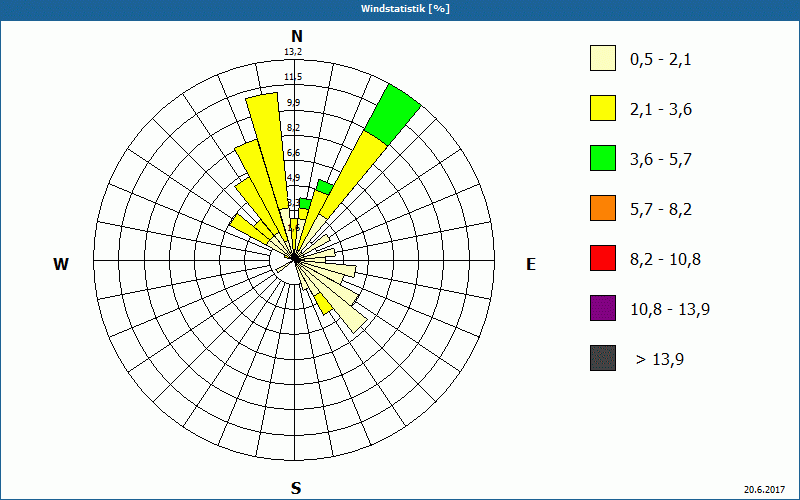Click the E compass label
Image resolution: width=800 pixels, height=500 pixels.
coord(531,264)
